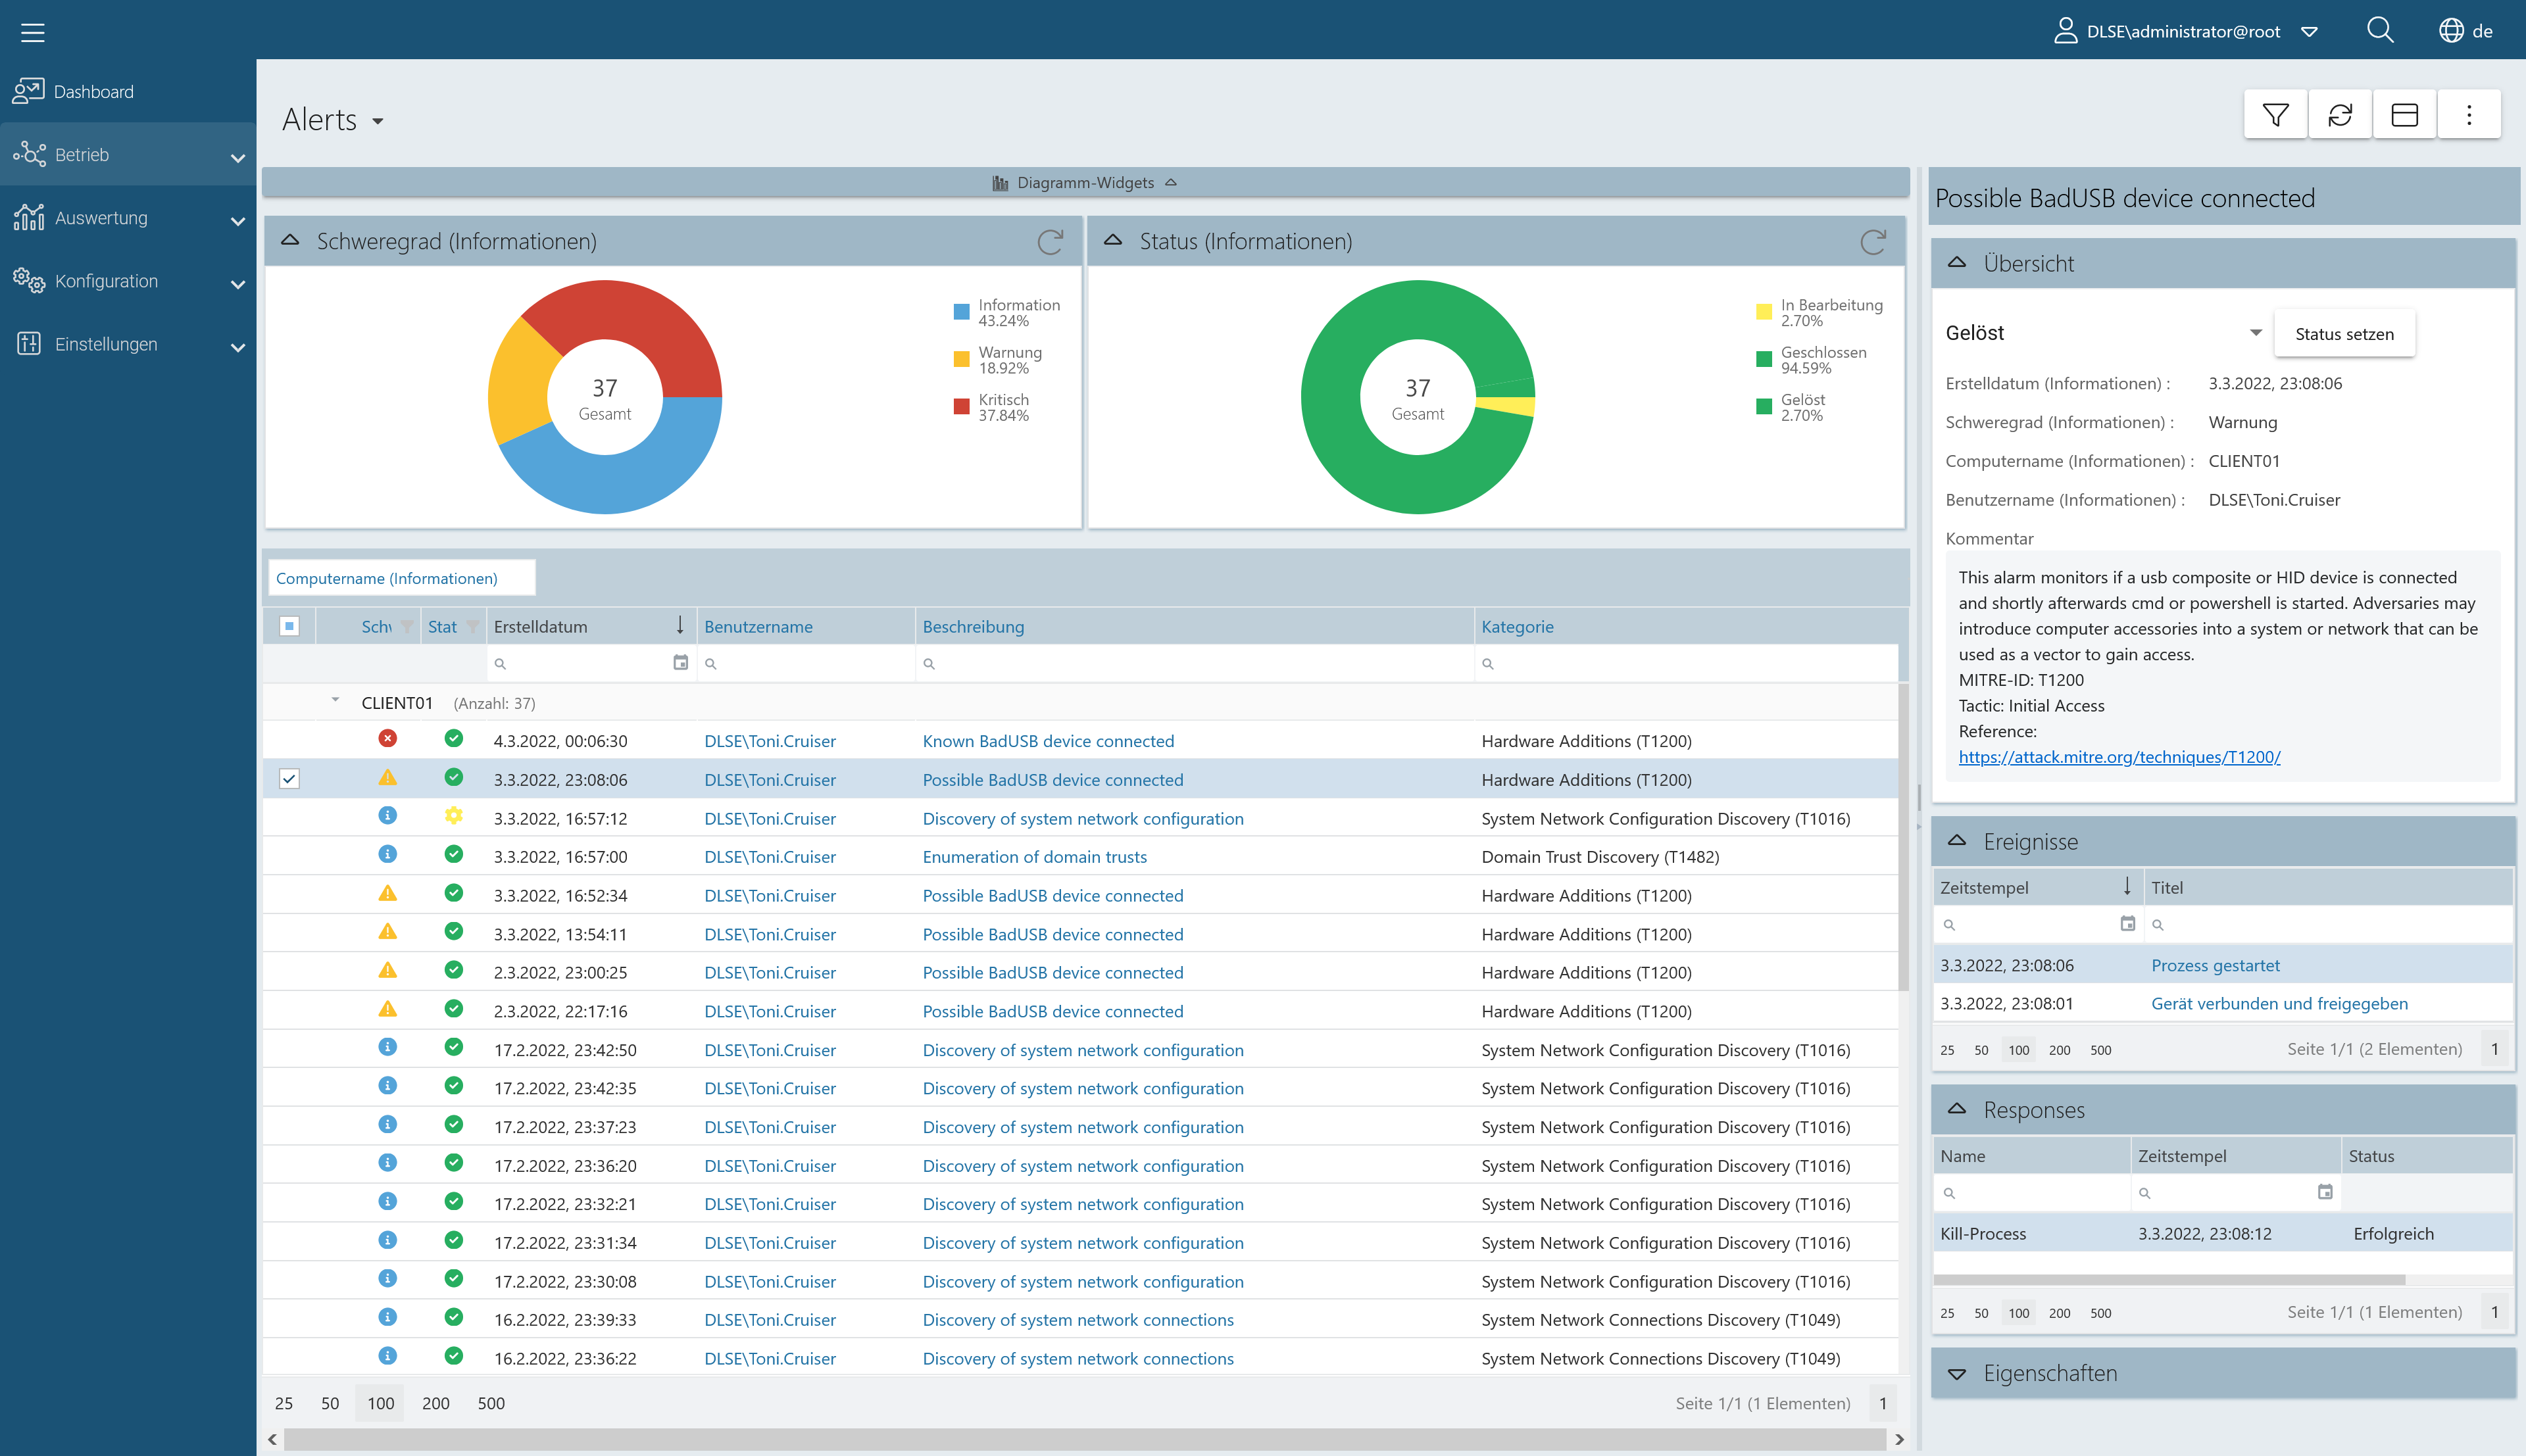Click the Beschreibung column search field
This screenshot has height=1456, width=2526.
pyautogui.click(x=1194, y=663)
